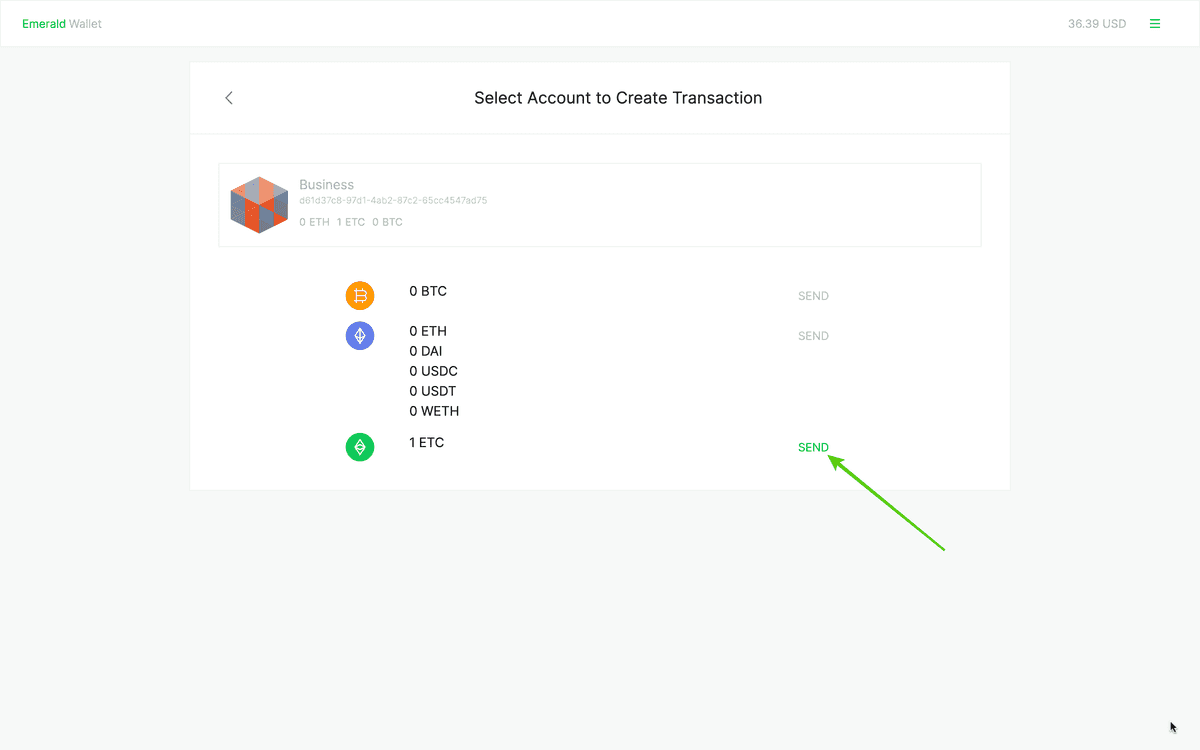Screen dimensions: 1200x750
Task: Click the Emerald Wallet logo
Action: [61, 23]
